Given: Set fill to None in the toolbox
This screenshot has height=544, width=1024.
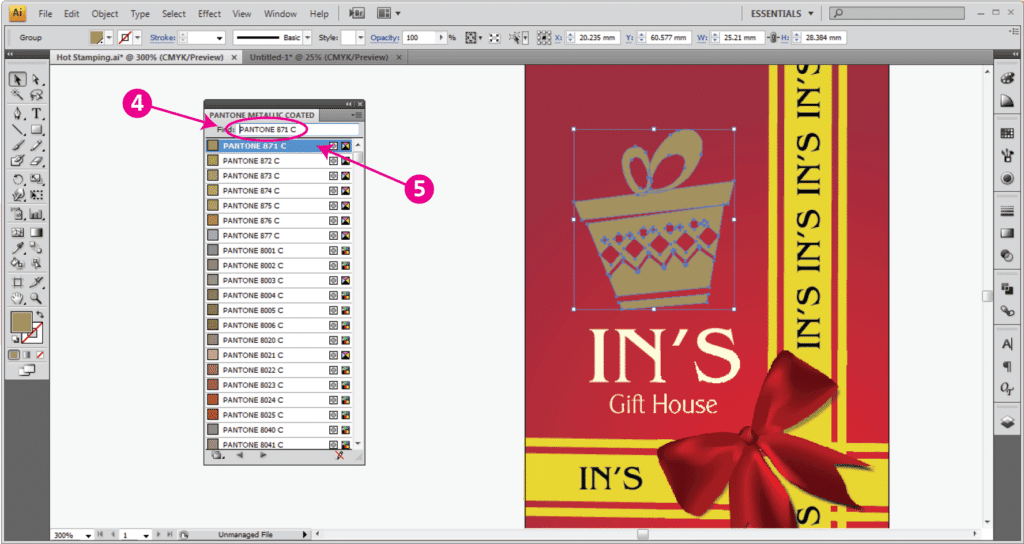Looking at the screenshot, I should tap(40, 355).
